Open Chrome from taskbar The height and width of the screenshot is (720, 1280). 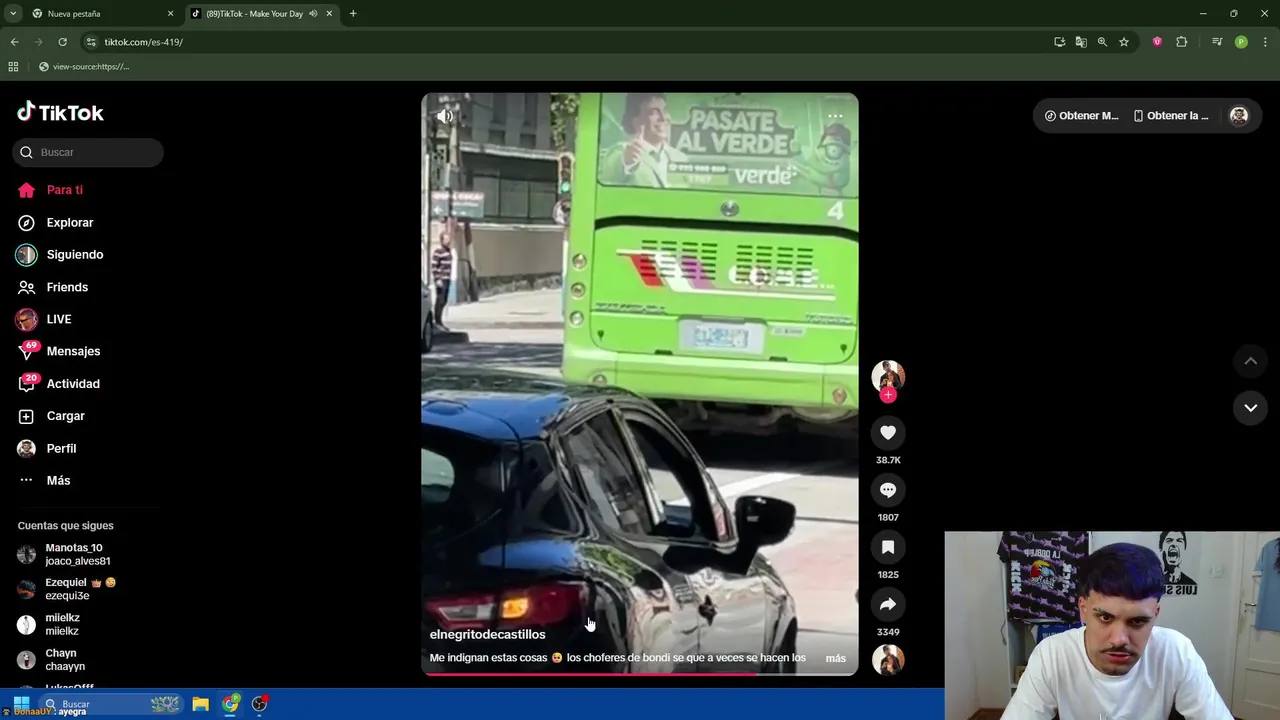click(231, 704)
